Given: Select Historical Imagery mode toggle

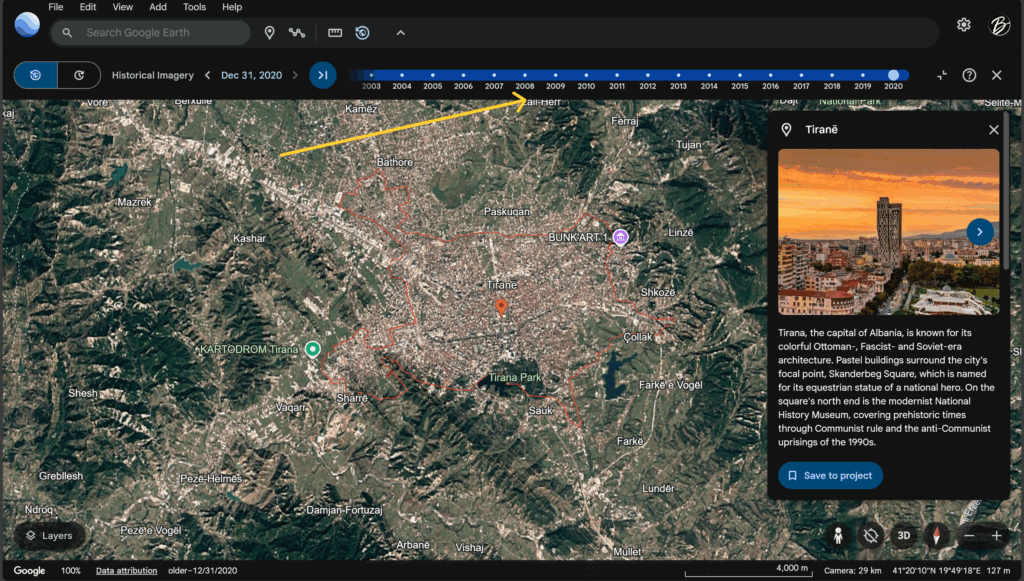Looking at the screenshot, I should (36, 75).
